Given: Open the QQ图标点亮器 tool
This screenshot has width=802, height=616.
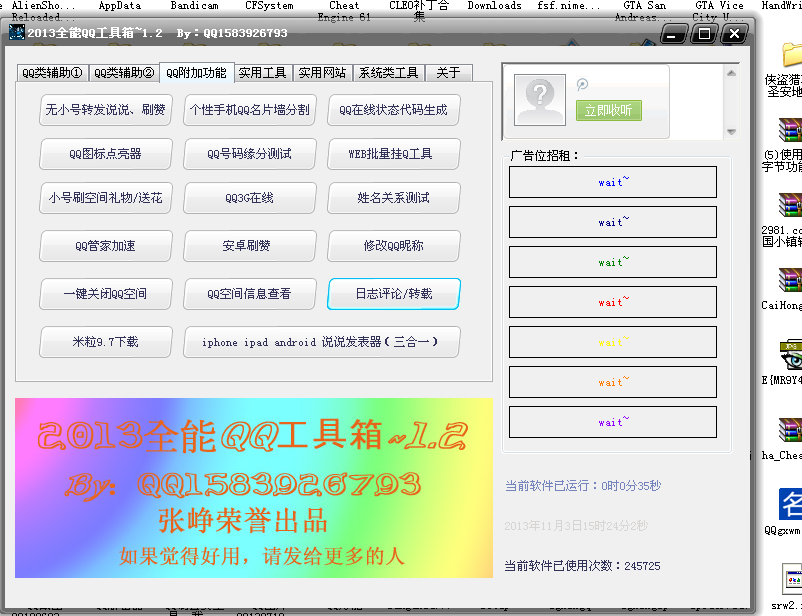Looking at the screenshot, I should tap(105, 153).
